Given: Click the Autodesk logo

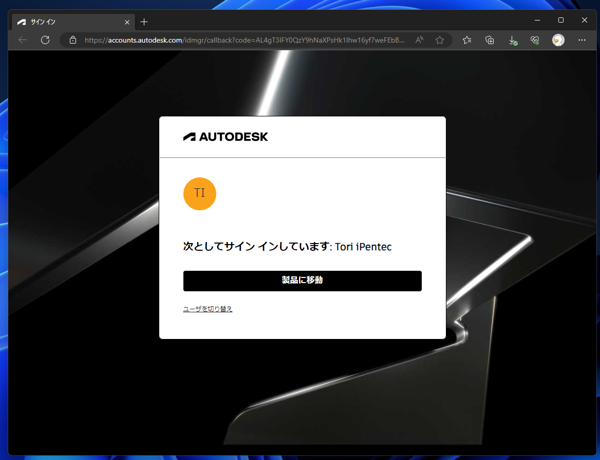Looking at the screenshot, I should 225,137.
